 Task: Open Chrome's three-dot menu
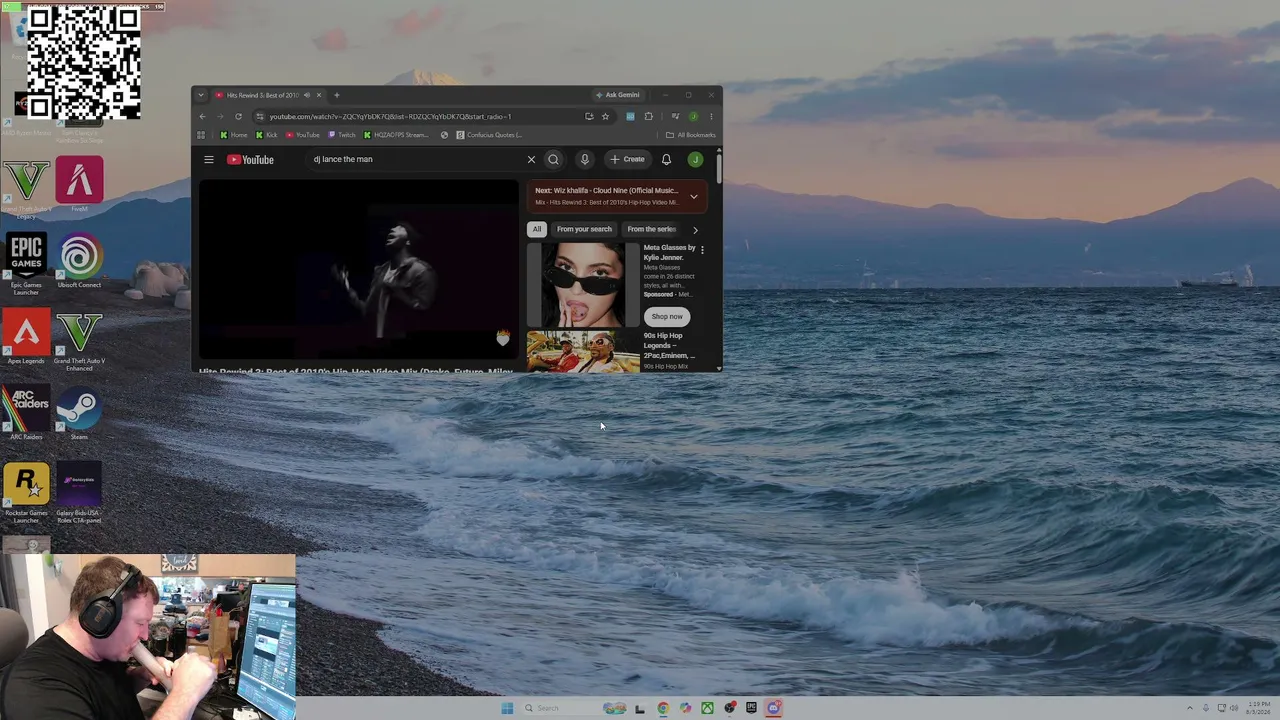pos(711,117)
